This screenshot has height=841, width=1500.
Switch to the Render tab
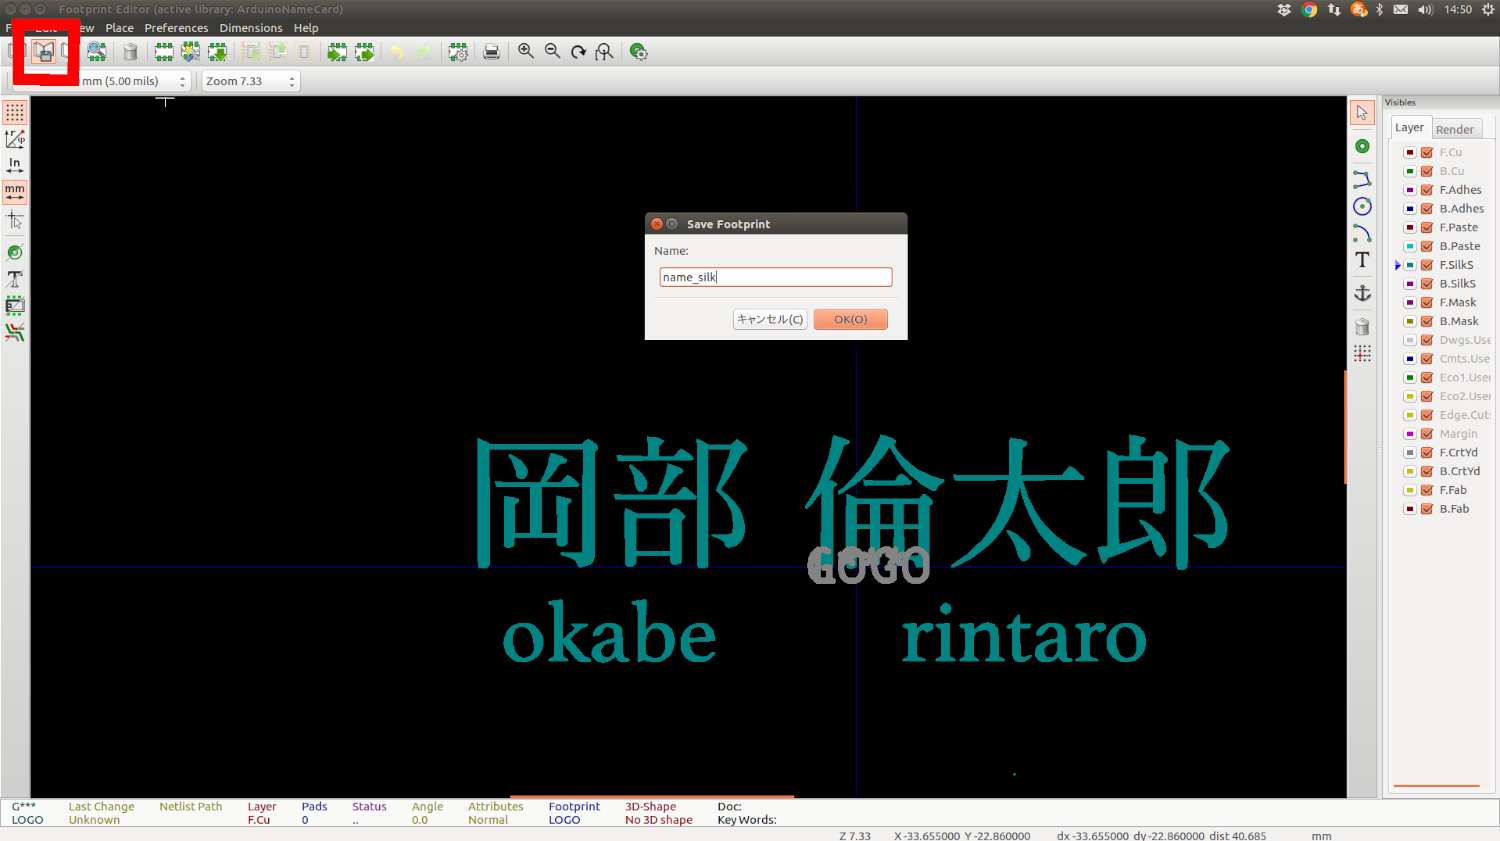pos(1456,128)
